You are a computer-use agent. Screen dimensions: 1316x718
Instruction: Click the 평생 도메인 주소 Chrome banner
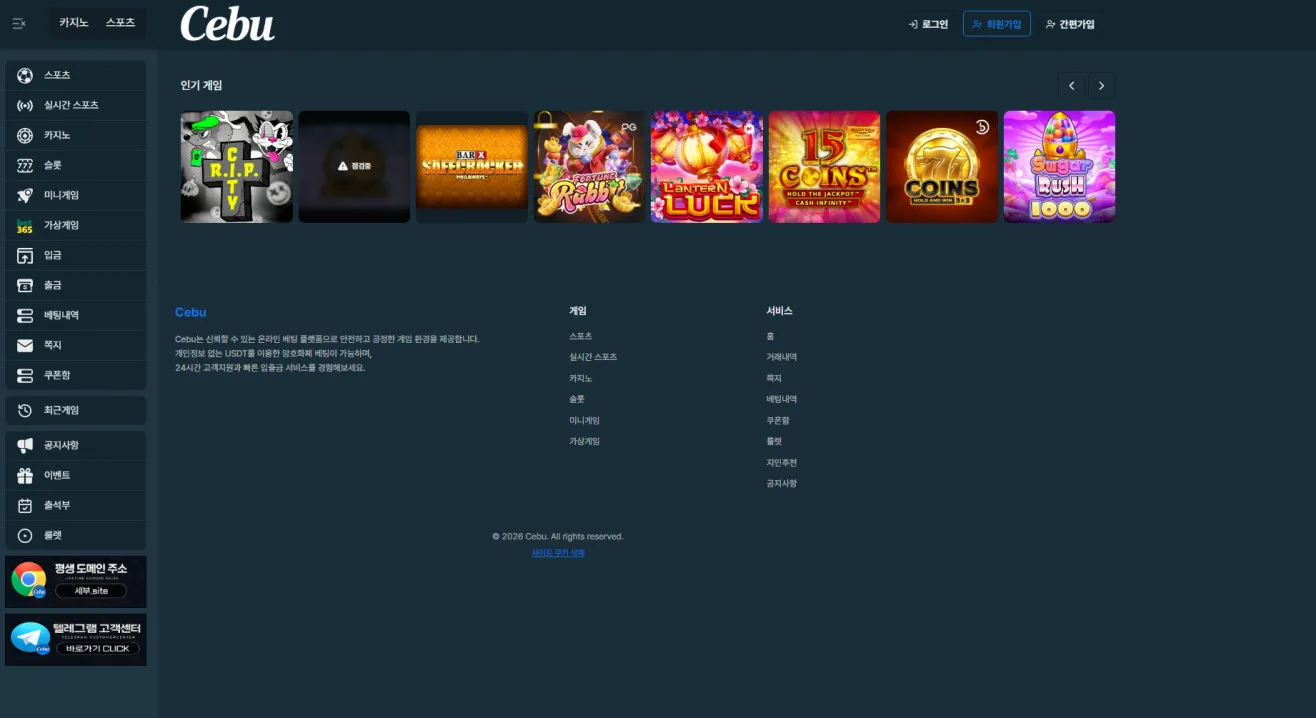[76, 582]
